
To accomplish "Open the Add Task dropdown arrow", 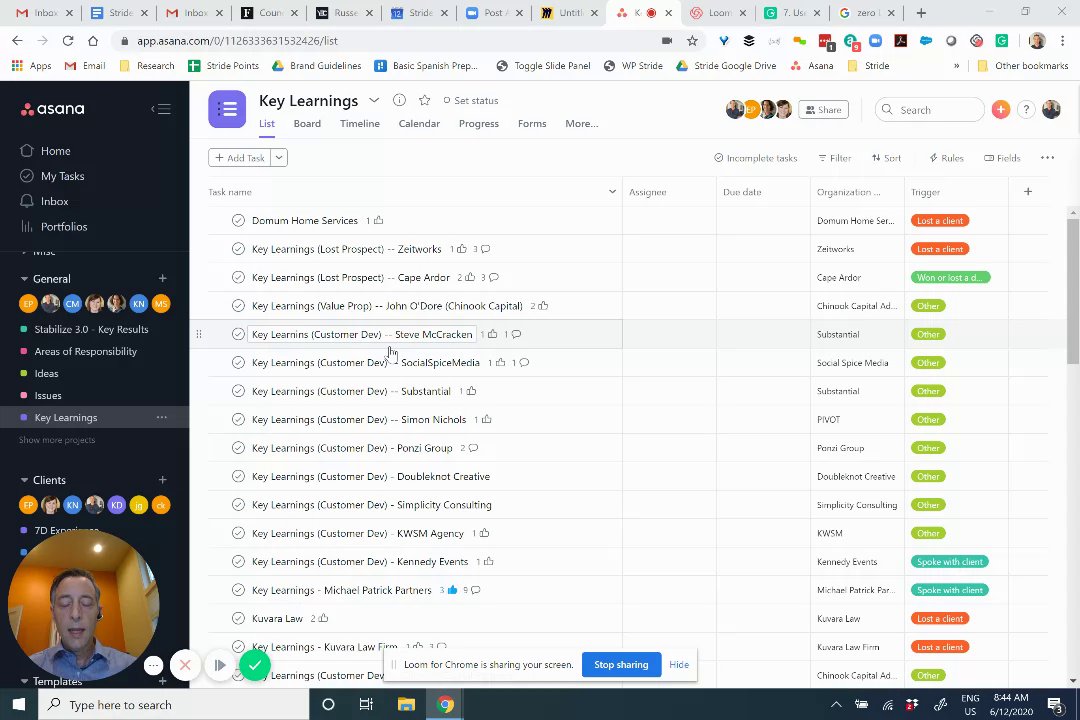I will (279, 158).
